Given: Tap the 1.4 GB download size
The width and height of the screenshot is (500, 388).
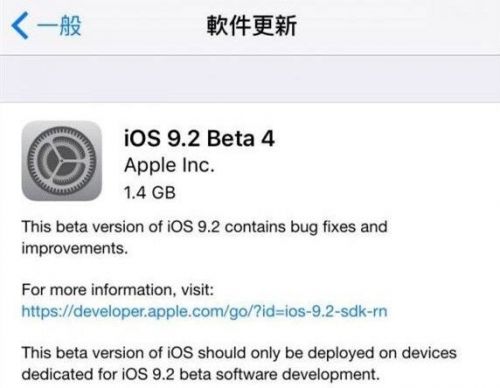Looking at the screenshot, I should click(150, 193).
